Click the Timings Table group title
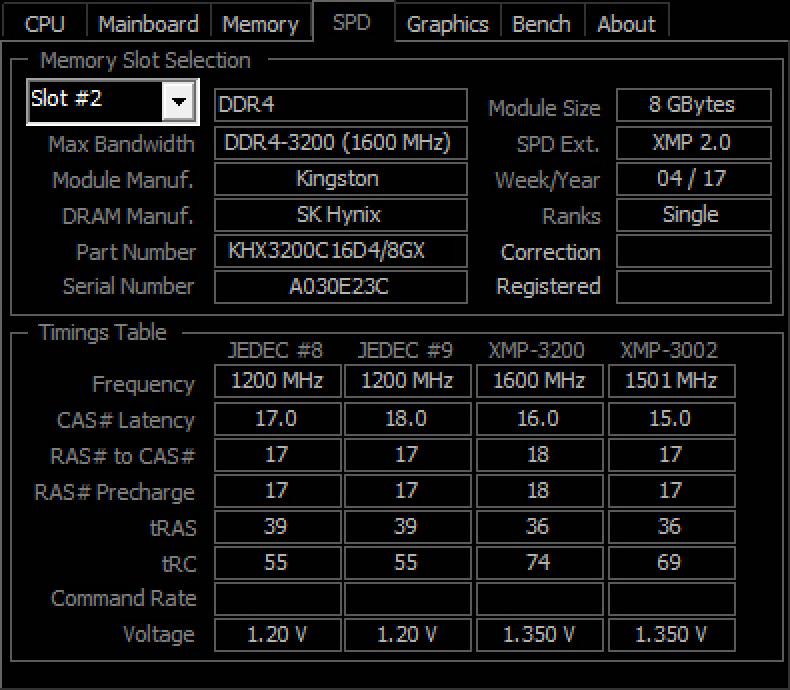The height and width of the screenshot is (690, 790). click(102, 332)
